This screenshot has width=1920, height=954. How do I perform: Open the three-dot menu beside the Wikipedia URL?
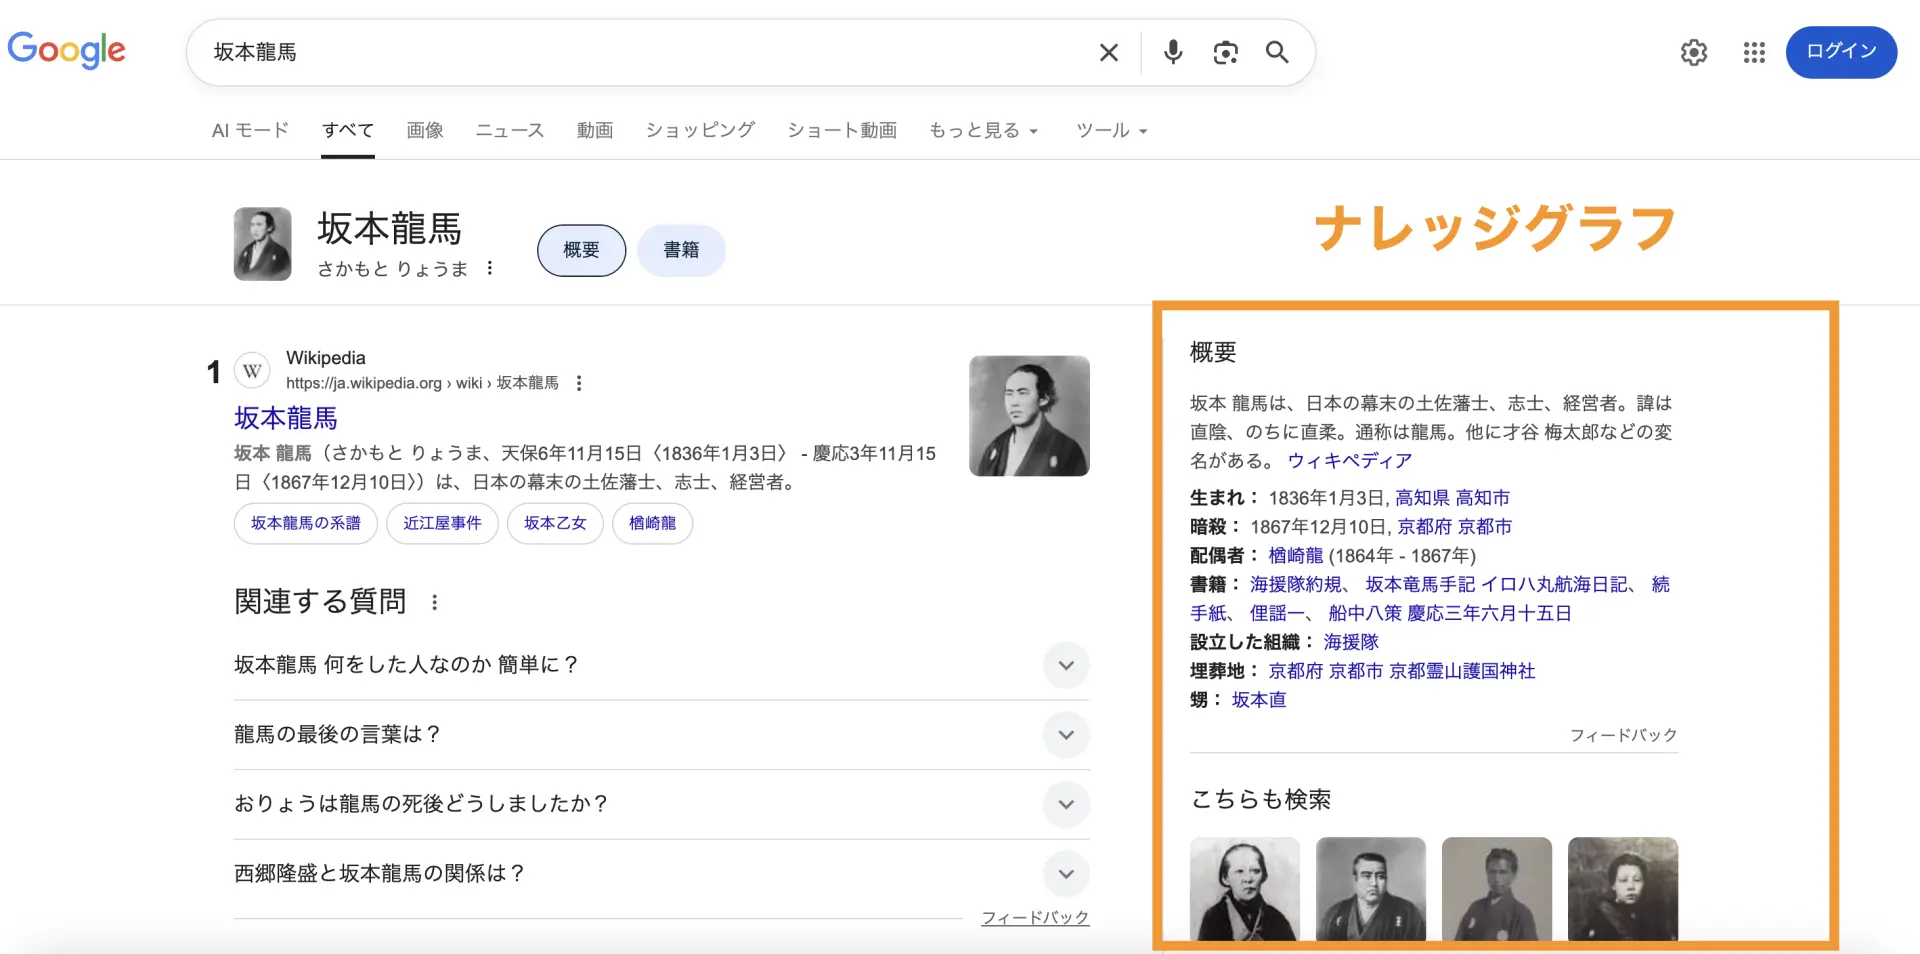coord(578,383)
